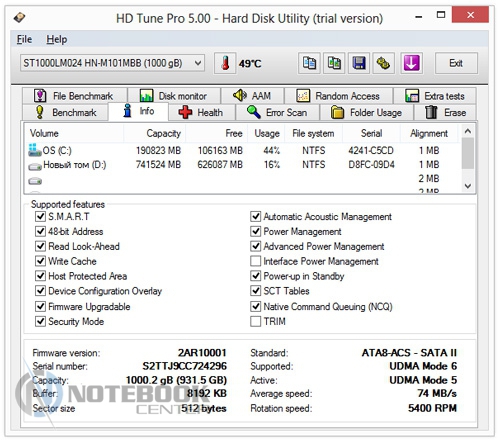The width and height of the screenshot is (500, 441).
Task: Toggle the TRIM checkbox
Action: click(x=255, y=321)
